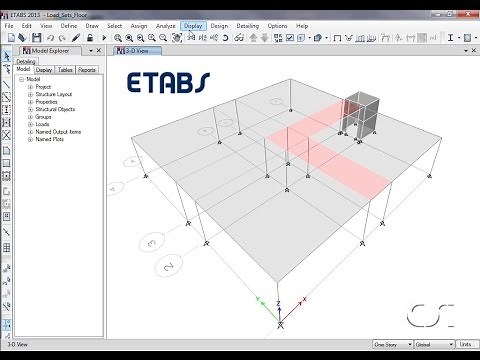This screenshot has height=360, width=480.
Task: Close the Model Explorer panel
Action: 99,51
